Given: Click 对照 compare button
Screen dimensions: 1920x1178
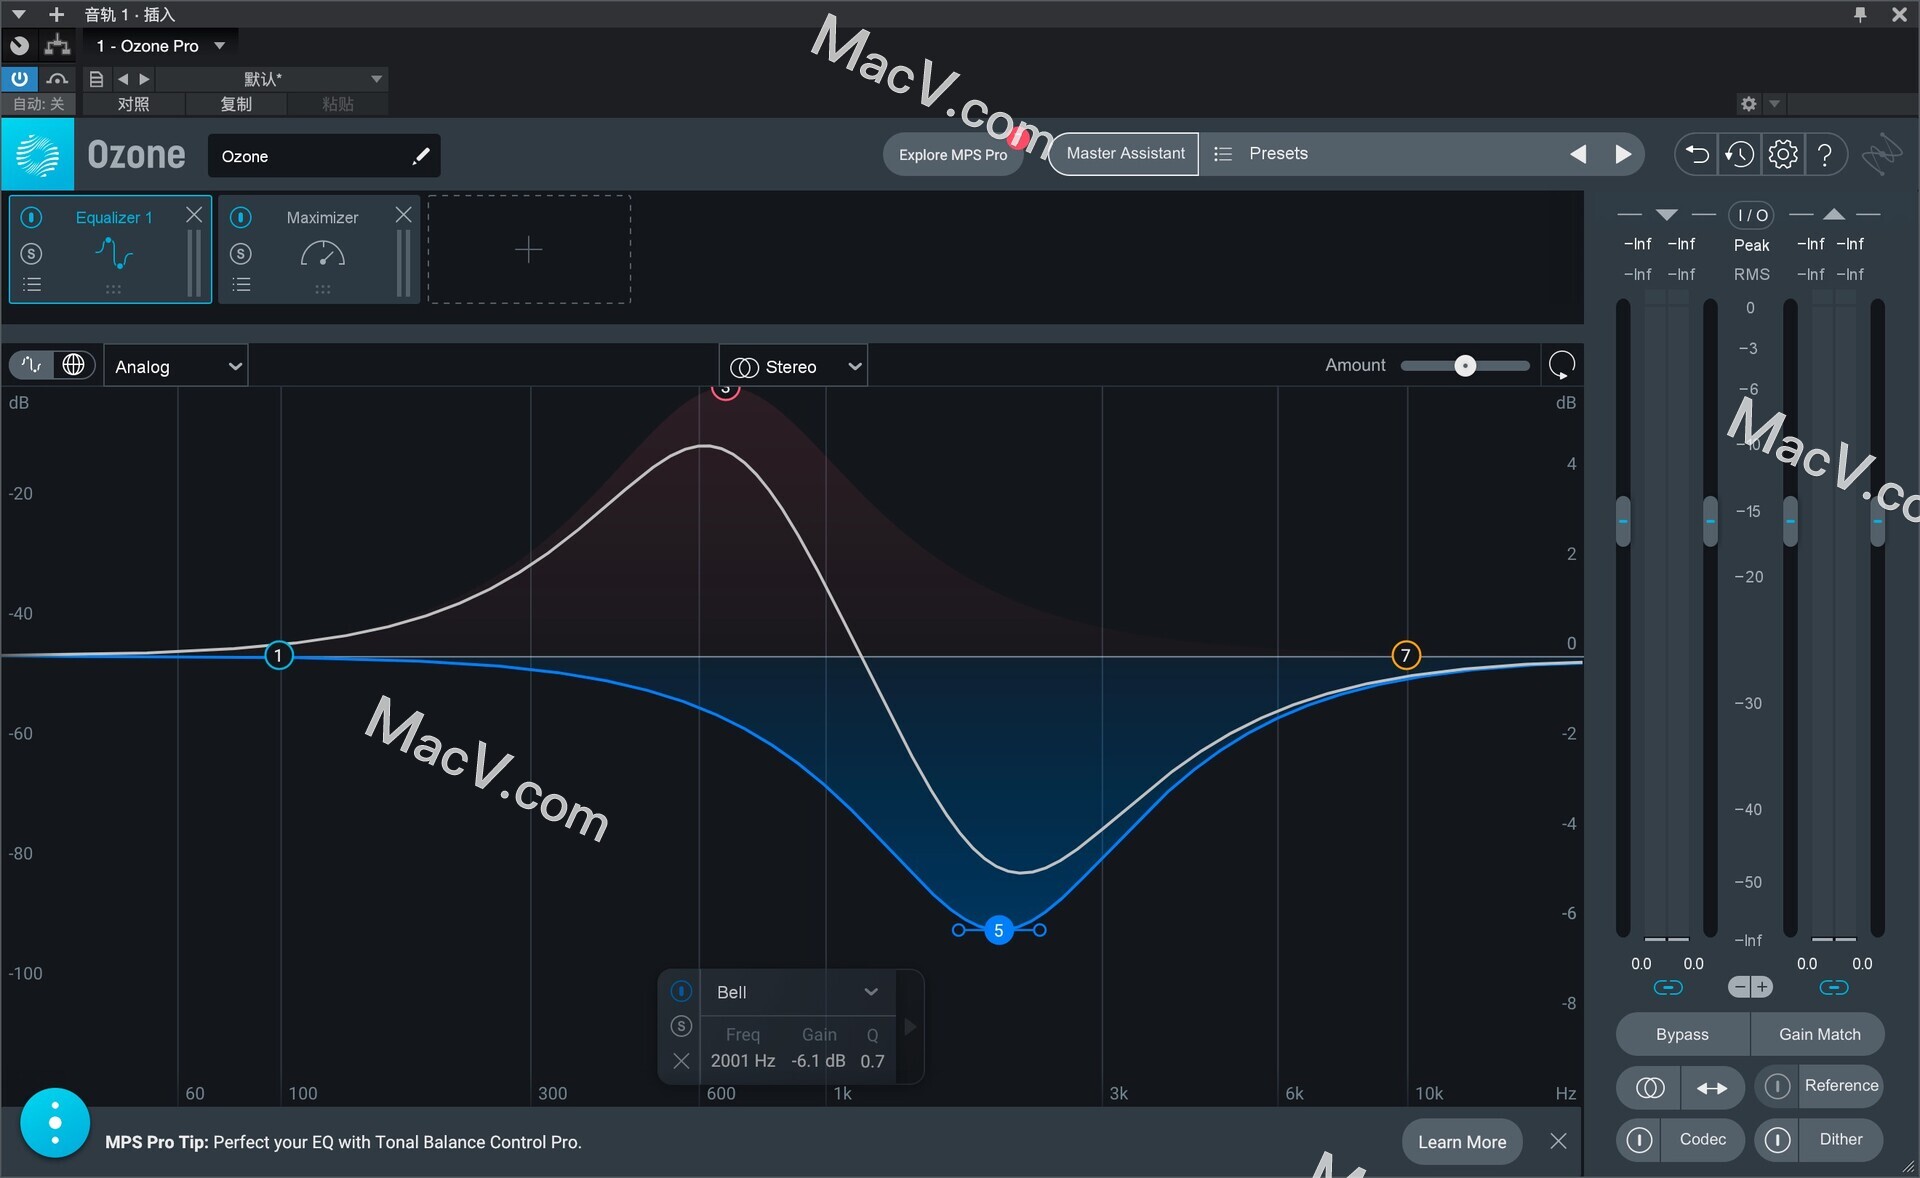Looking at the screenshot, I should pos(133,104).
